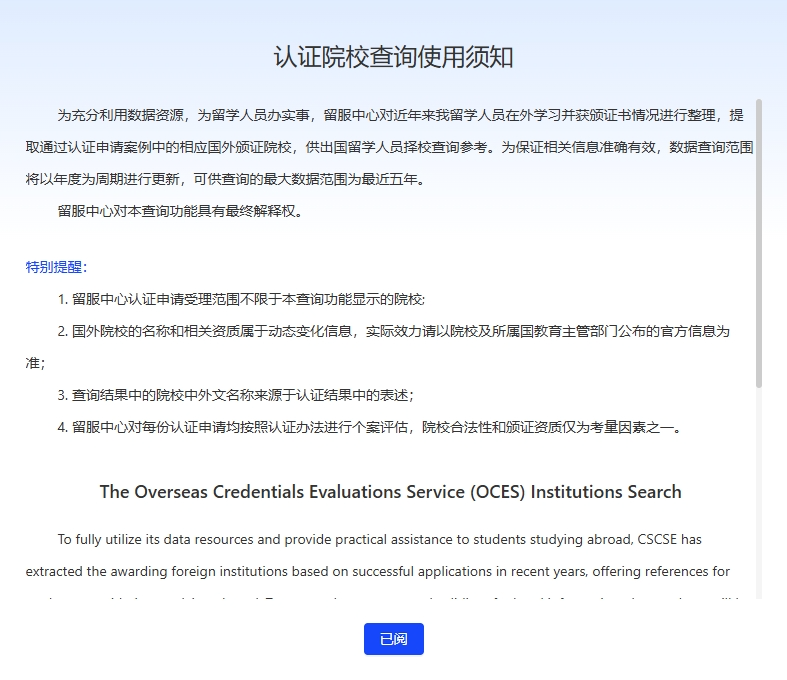787x680 pixels.
Task: Click the opening line starting 为充分利用数据资源
Action: click(x=400, y=115)
